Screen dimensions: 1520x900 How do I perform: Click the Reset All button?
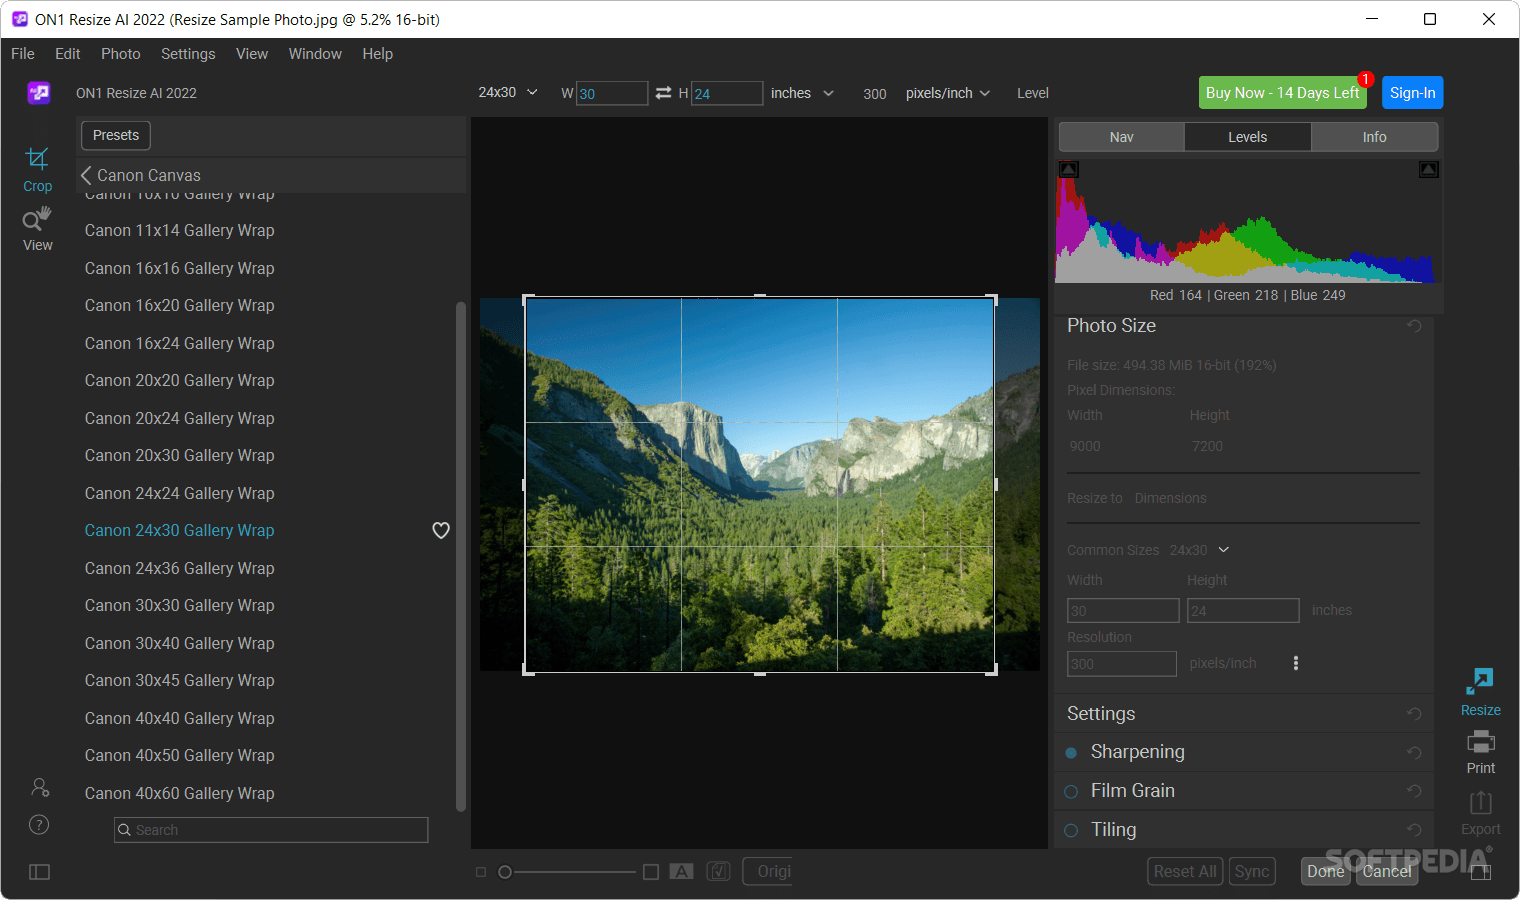point(1185,872)
